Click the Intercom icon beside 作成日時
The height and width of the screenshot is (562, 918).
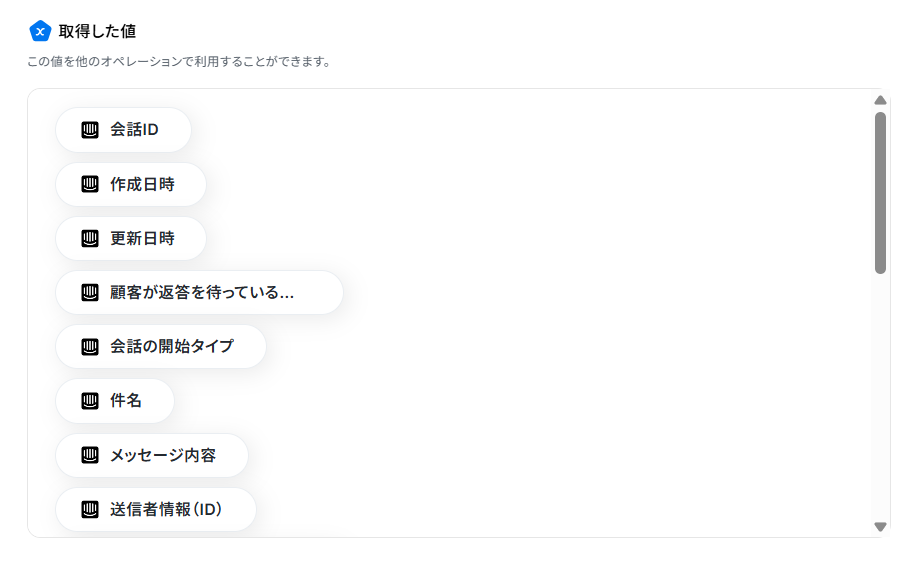(90, 184)
